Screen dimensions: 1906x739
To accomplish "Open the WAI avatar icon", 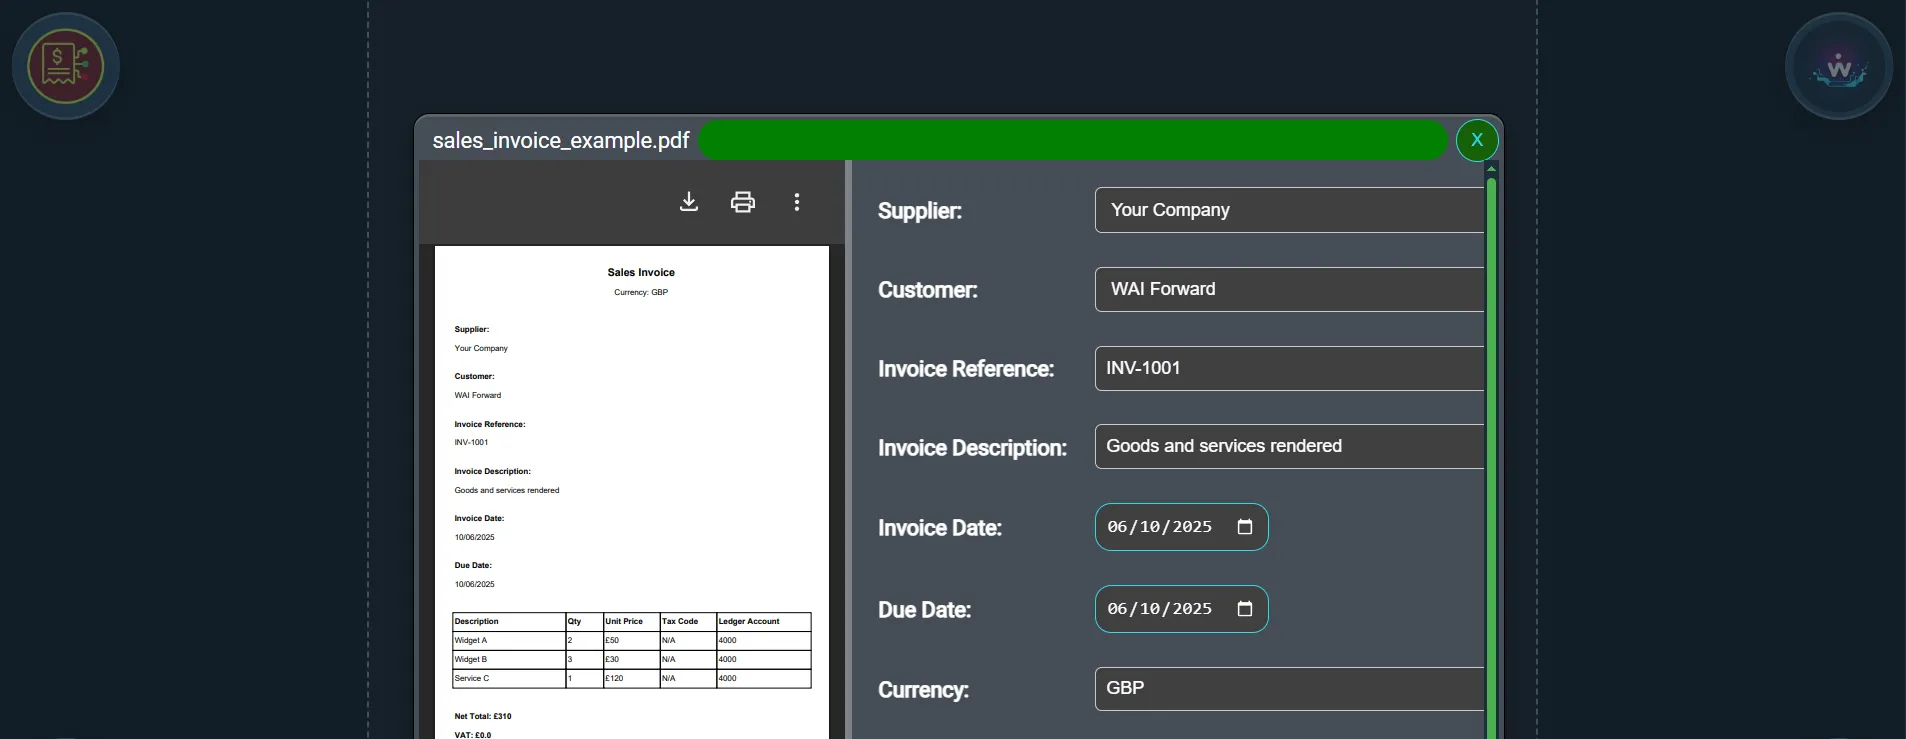I will (1839, 66).
